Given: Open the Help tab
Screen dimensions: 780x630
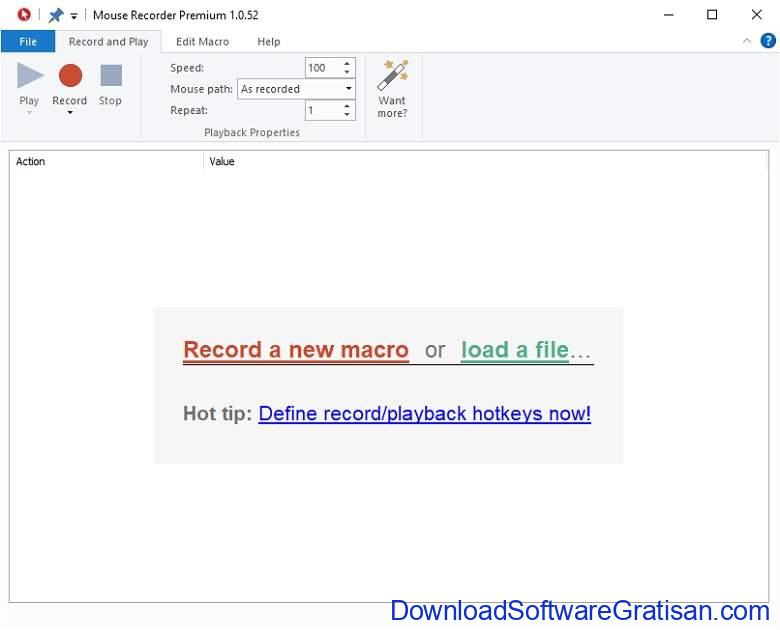Looking at the screenshot, I should 269,42.
